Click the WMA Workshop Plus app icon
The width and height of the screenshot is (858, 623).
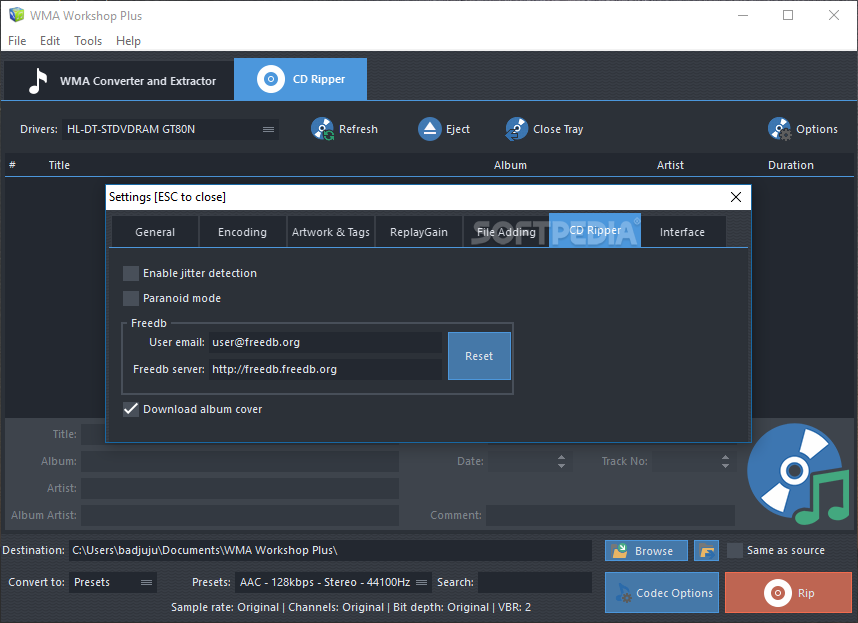click(16, 15)
